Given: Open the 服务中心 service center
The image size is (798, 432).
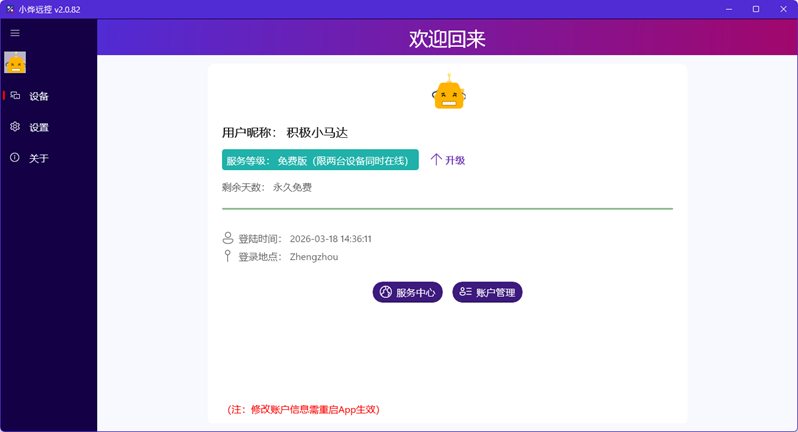Looking at the screenshot, I should [407, 292].
